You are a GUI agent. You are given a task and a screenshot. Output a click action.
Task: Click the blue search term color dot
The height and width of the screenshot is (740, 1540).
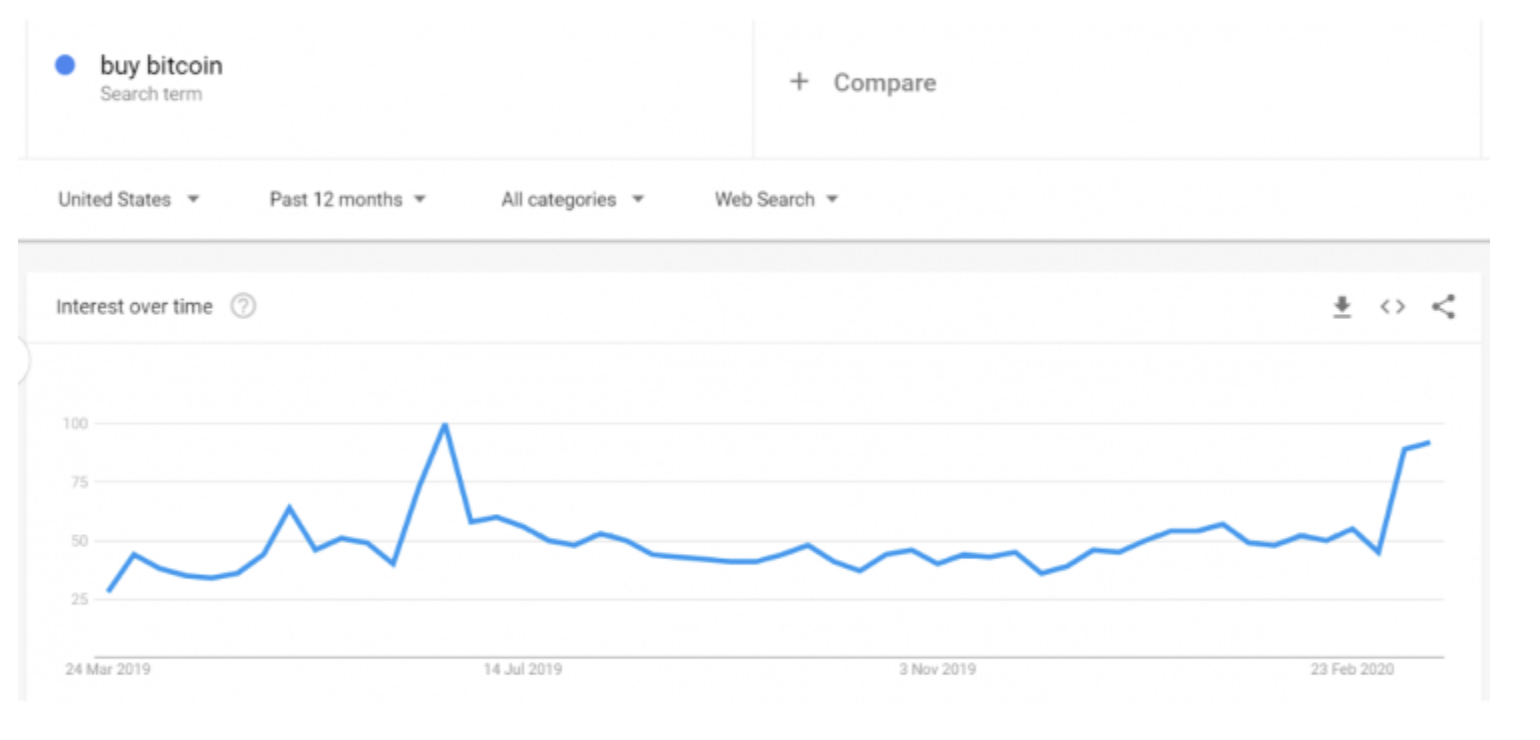pyautogui.click(x=64, y=65)
